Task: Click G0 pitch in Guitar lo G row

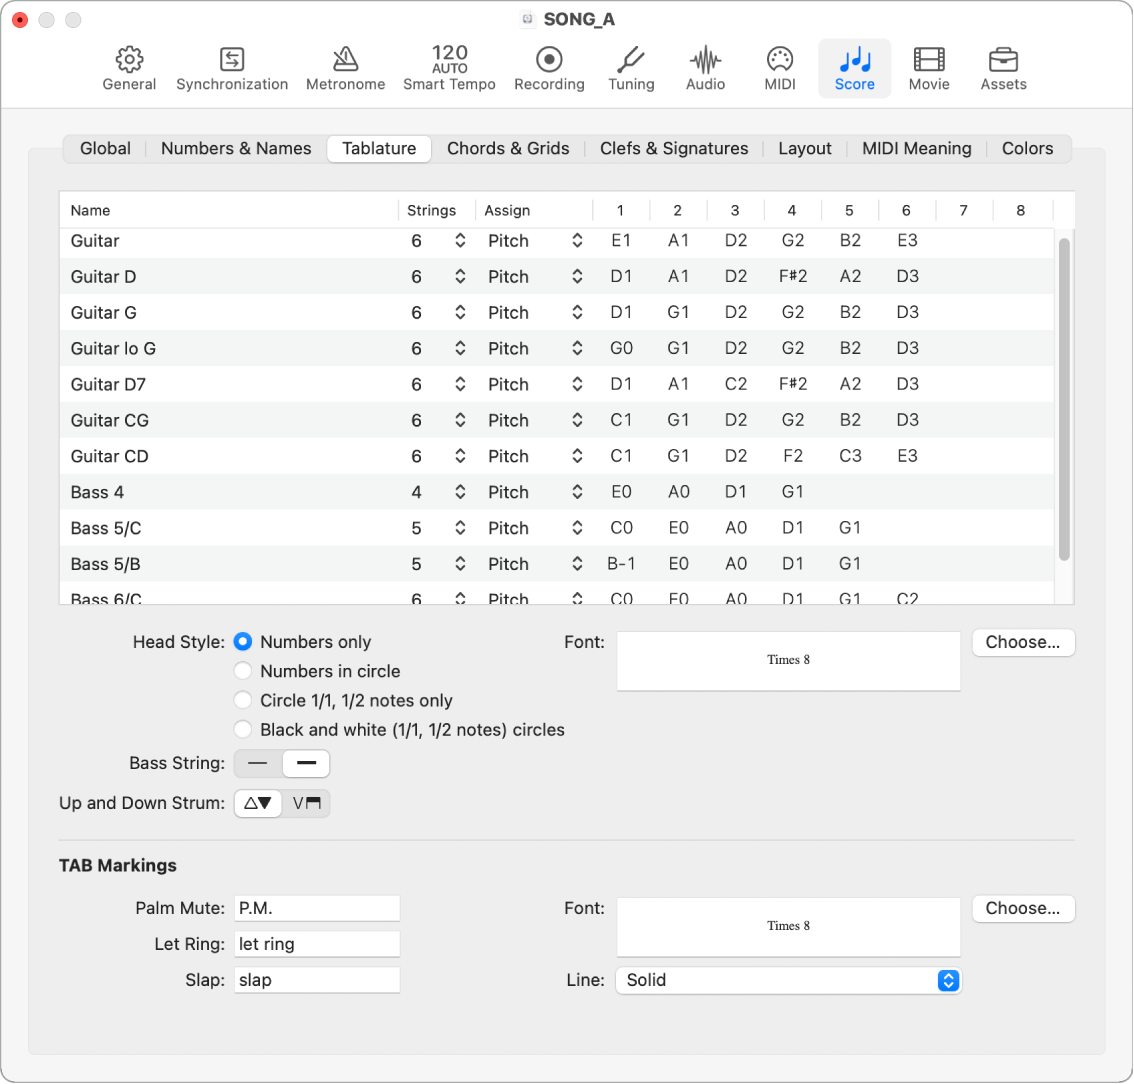Action: click(x=621, y=349)
